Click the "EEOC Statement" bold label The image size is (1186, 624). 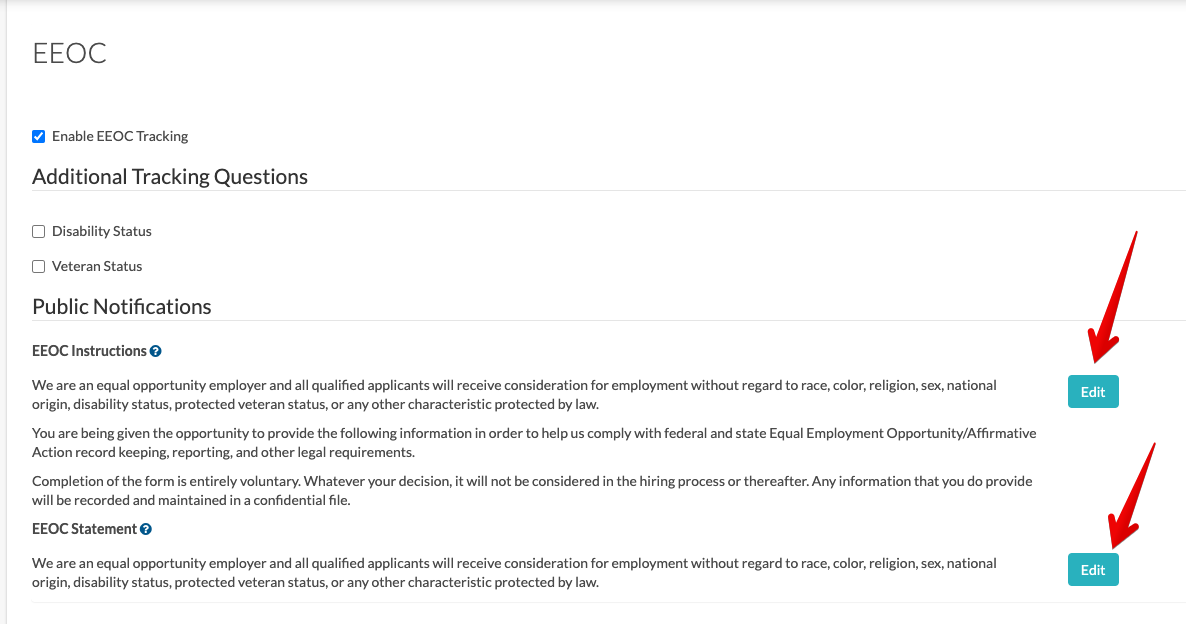pos(84,529)
